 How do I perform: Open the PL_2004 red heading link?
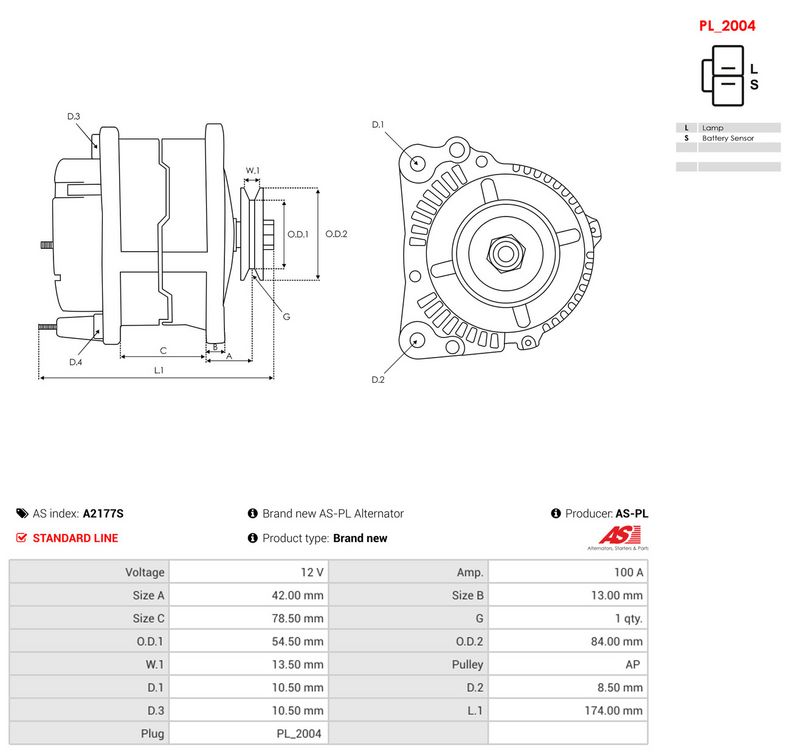[727, 26]
